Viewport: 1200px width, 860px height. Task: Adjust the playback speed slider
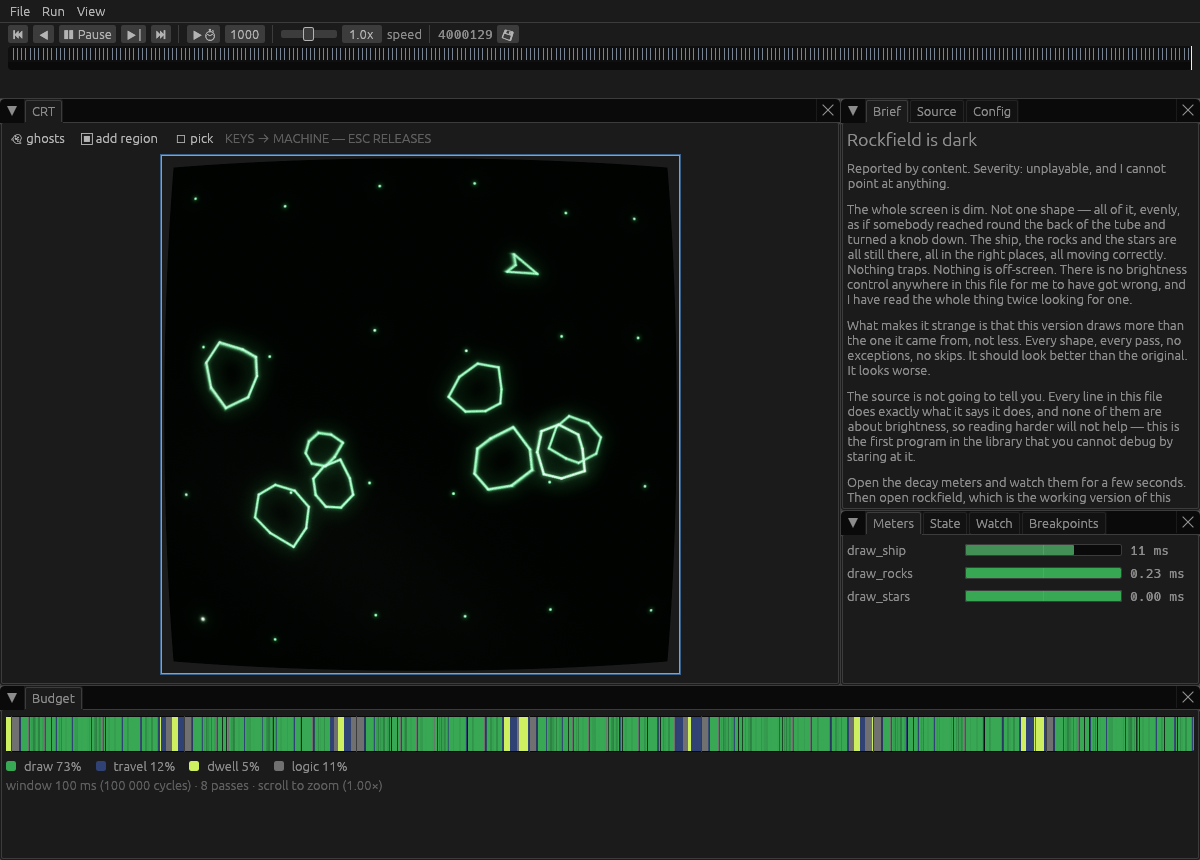click(x=308, y=34)
